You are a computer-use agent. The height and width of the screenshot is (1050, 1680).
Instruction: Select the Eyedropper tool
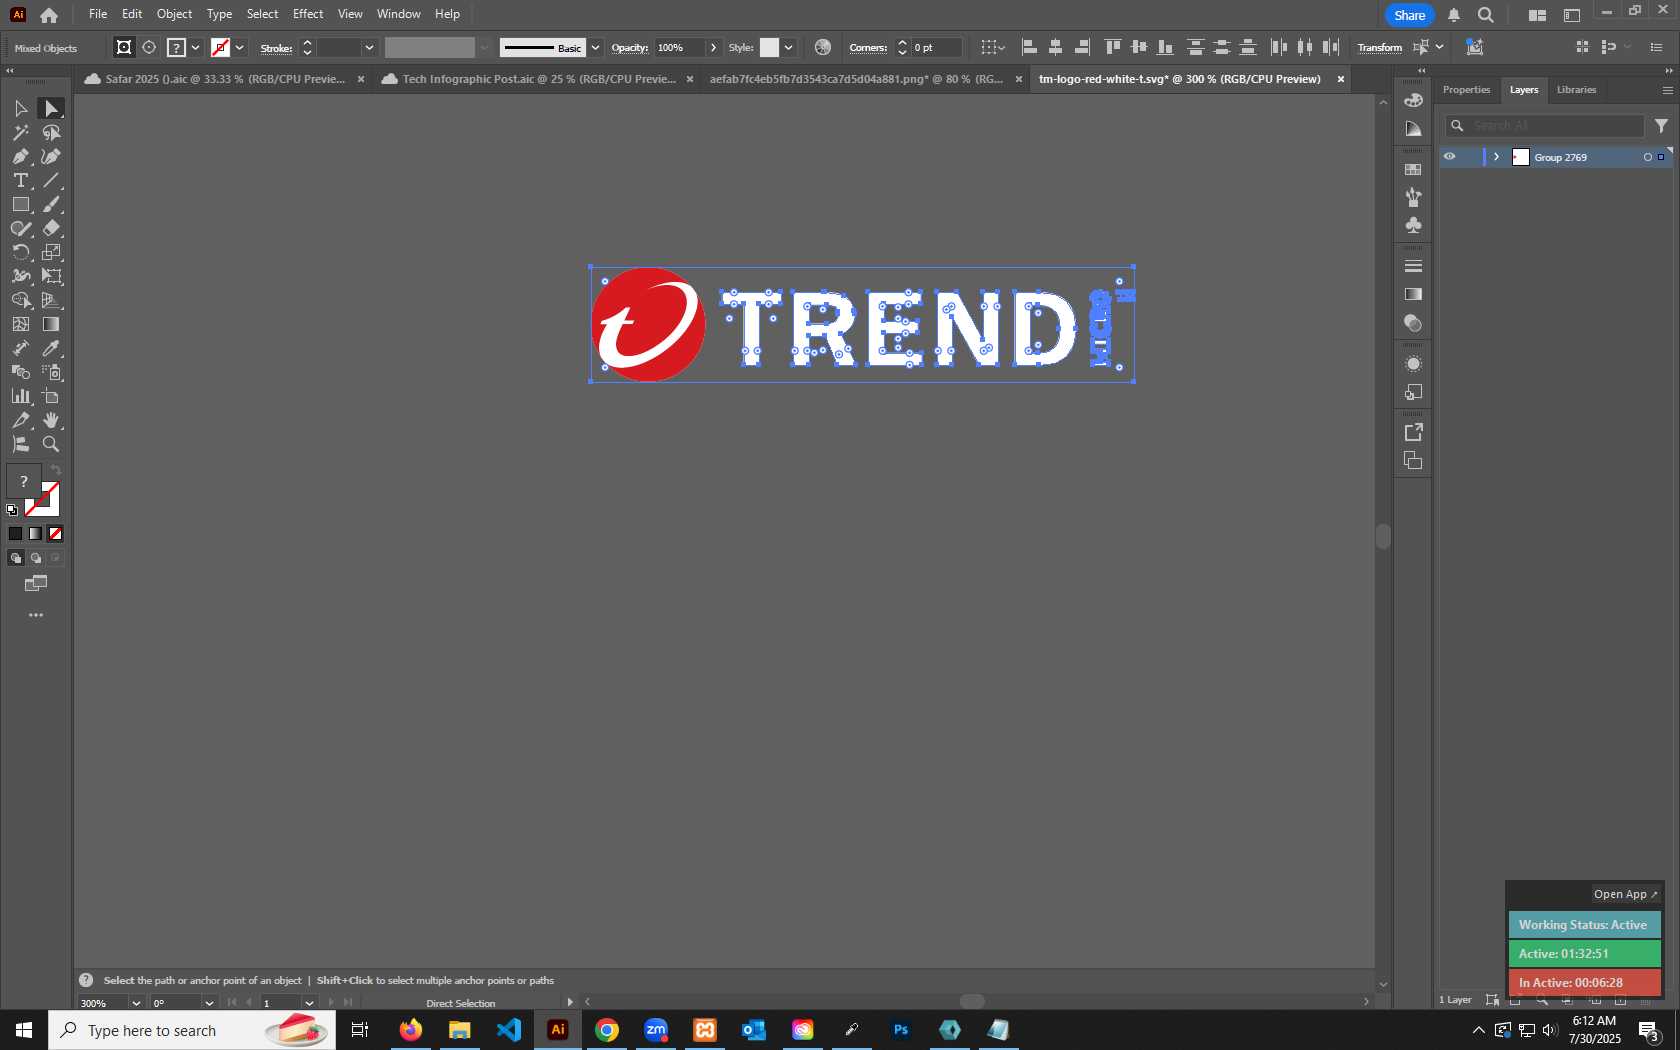pyautogui.click(x=51, y=348)
